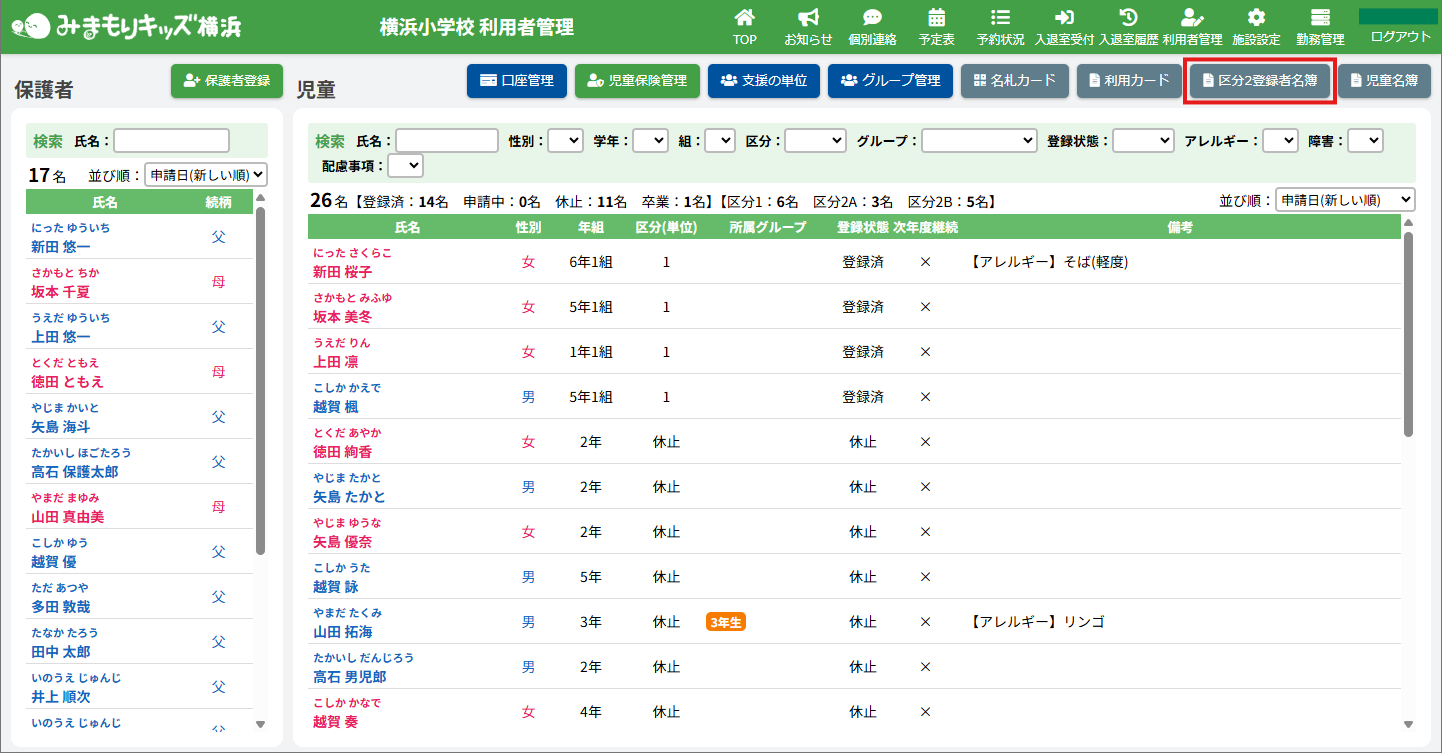
Task: Open 個別連絡 chat bubble icon
Action: point(872,18)
